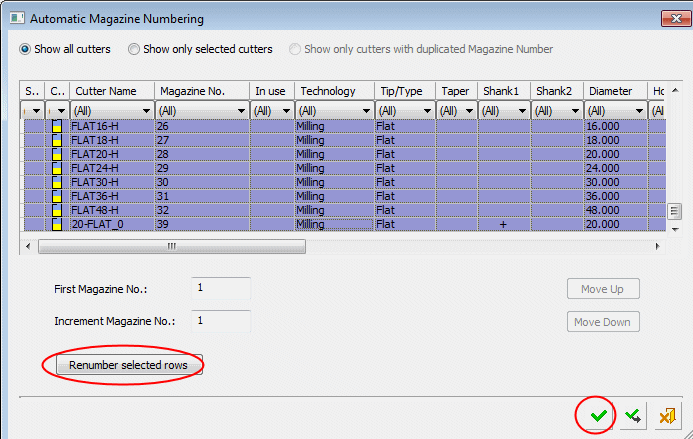Open the Diameter filter dropdown
Viewport: 693px width, 439px height.
click(640, 111)
